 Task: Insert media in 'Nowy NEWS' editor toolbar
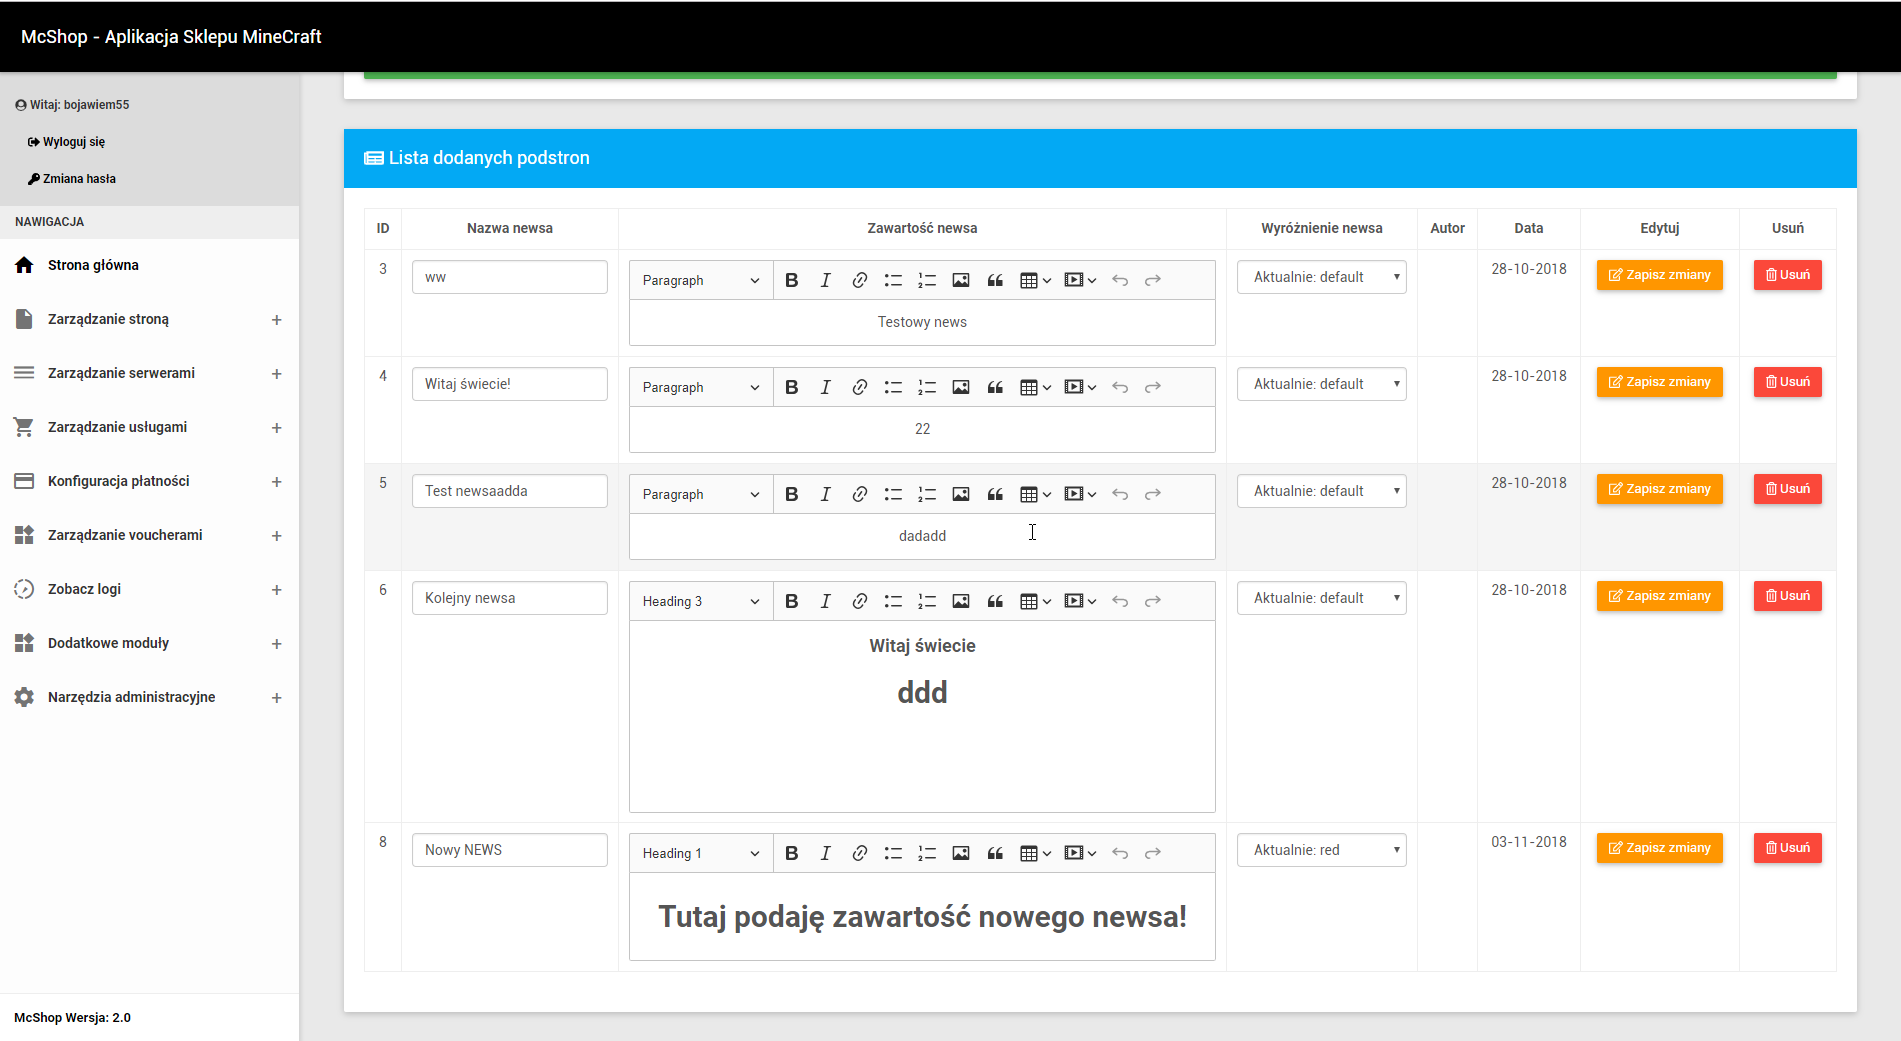(x=1079, y=853)
